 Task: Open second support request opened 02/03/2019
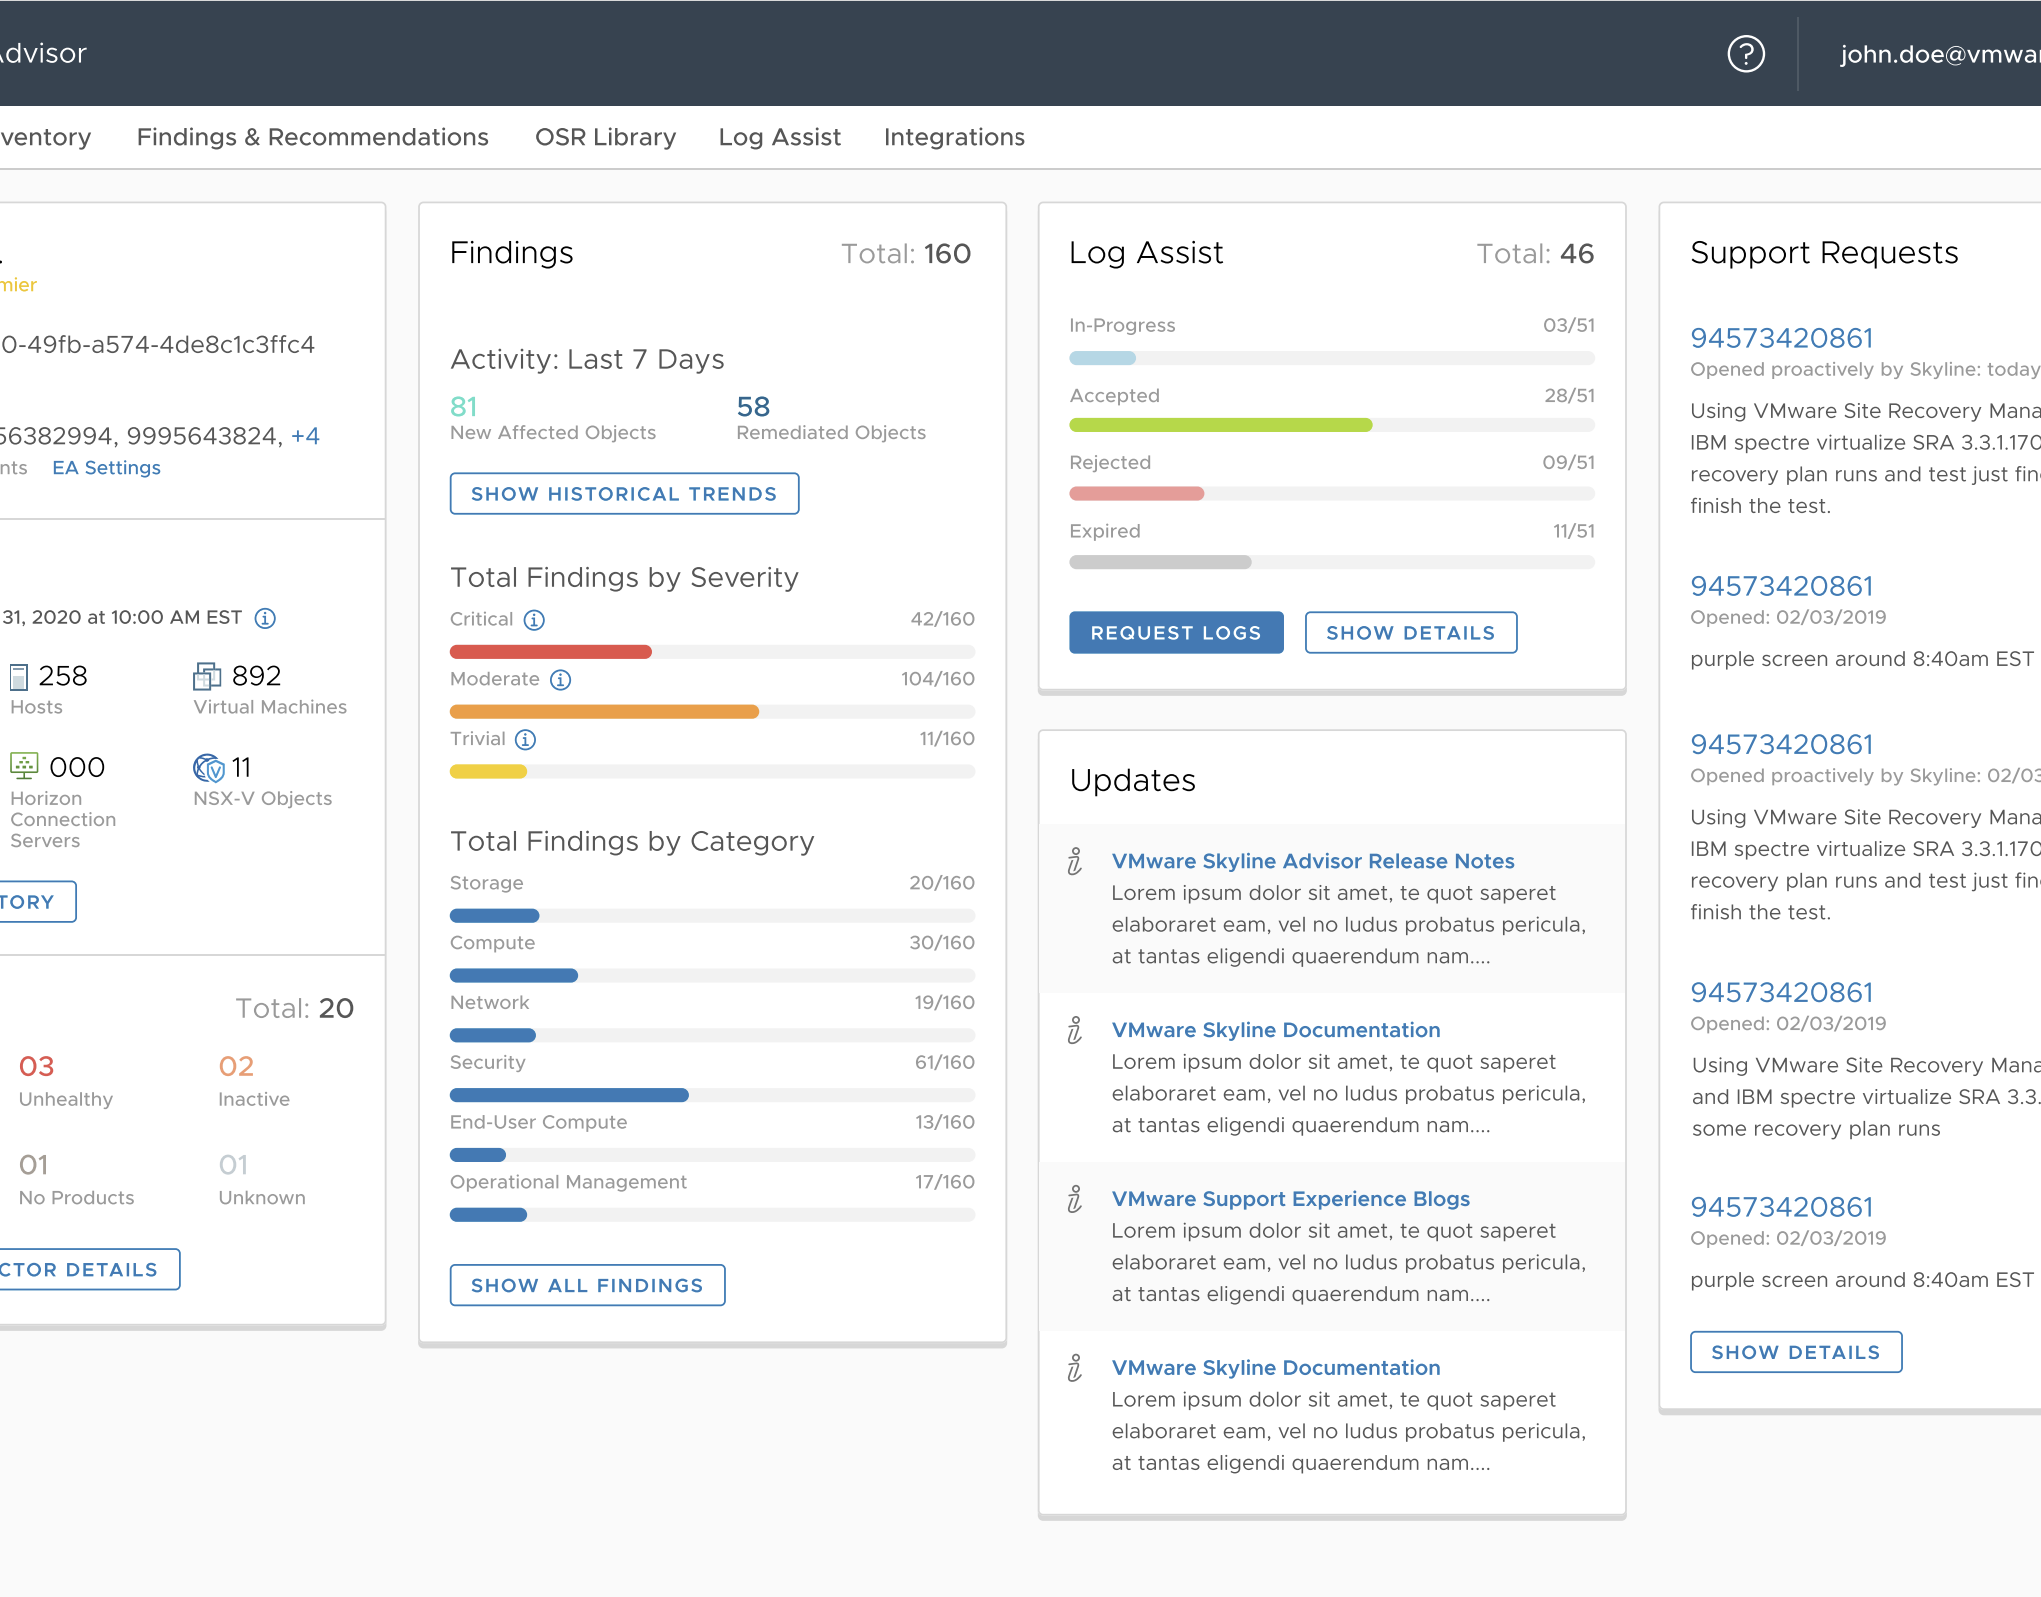pos(1781,586)
